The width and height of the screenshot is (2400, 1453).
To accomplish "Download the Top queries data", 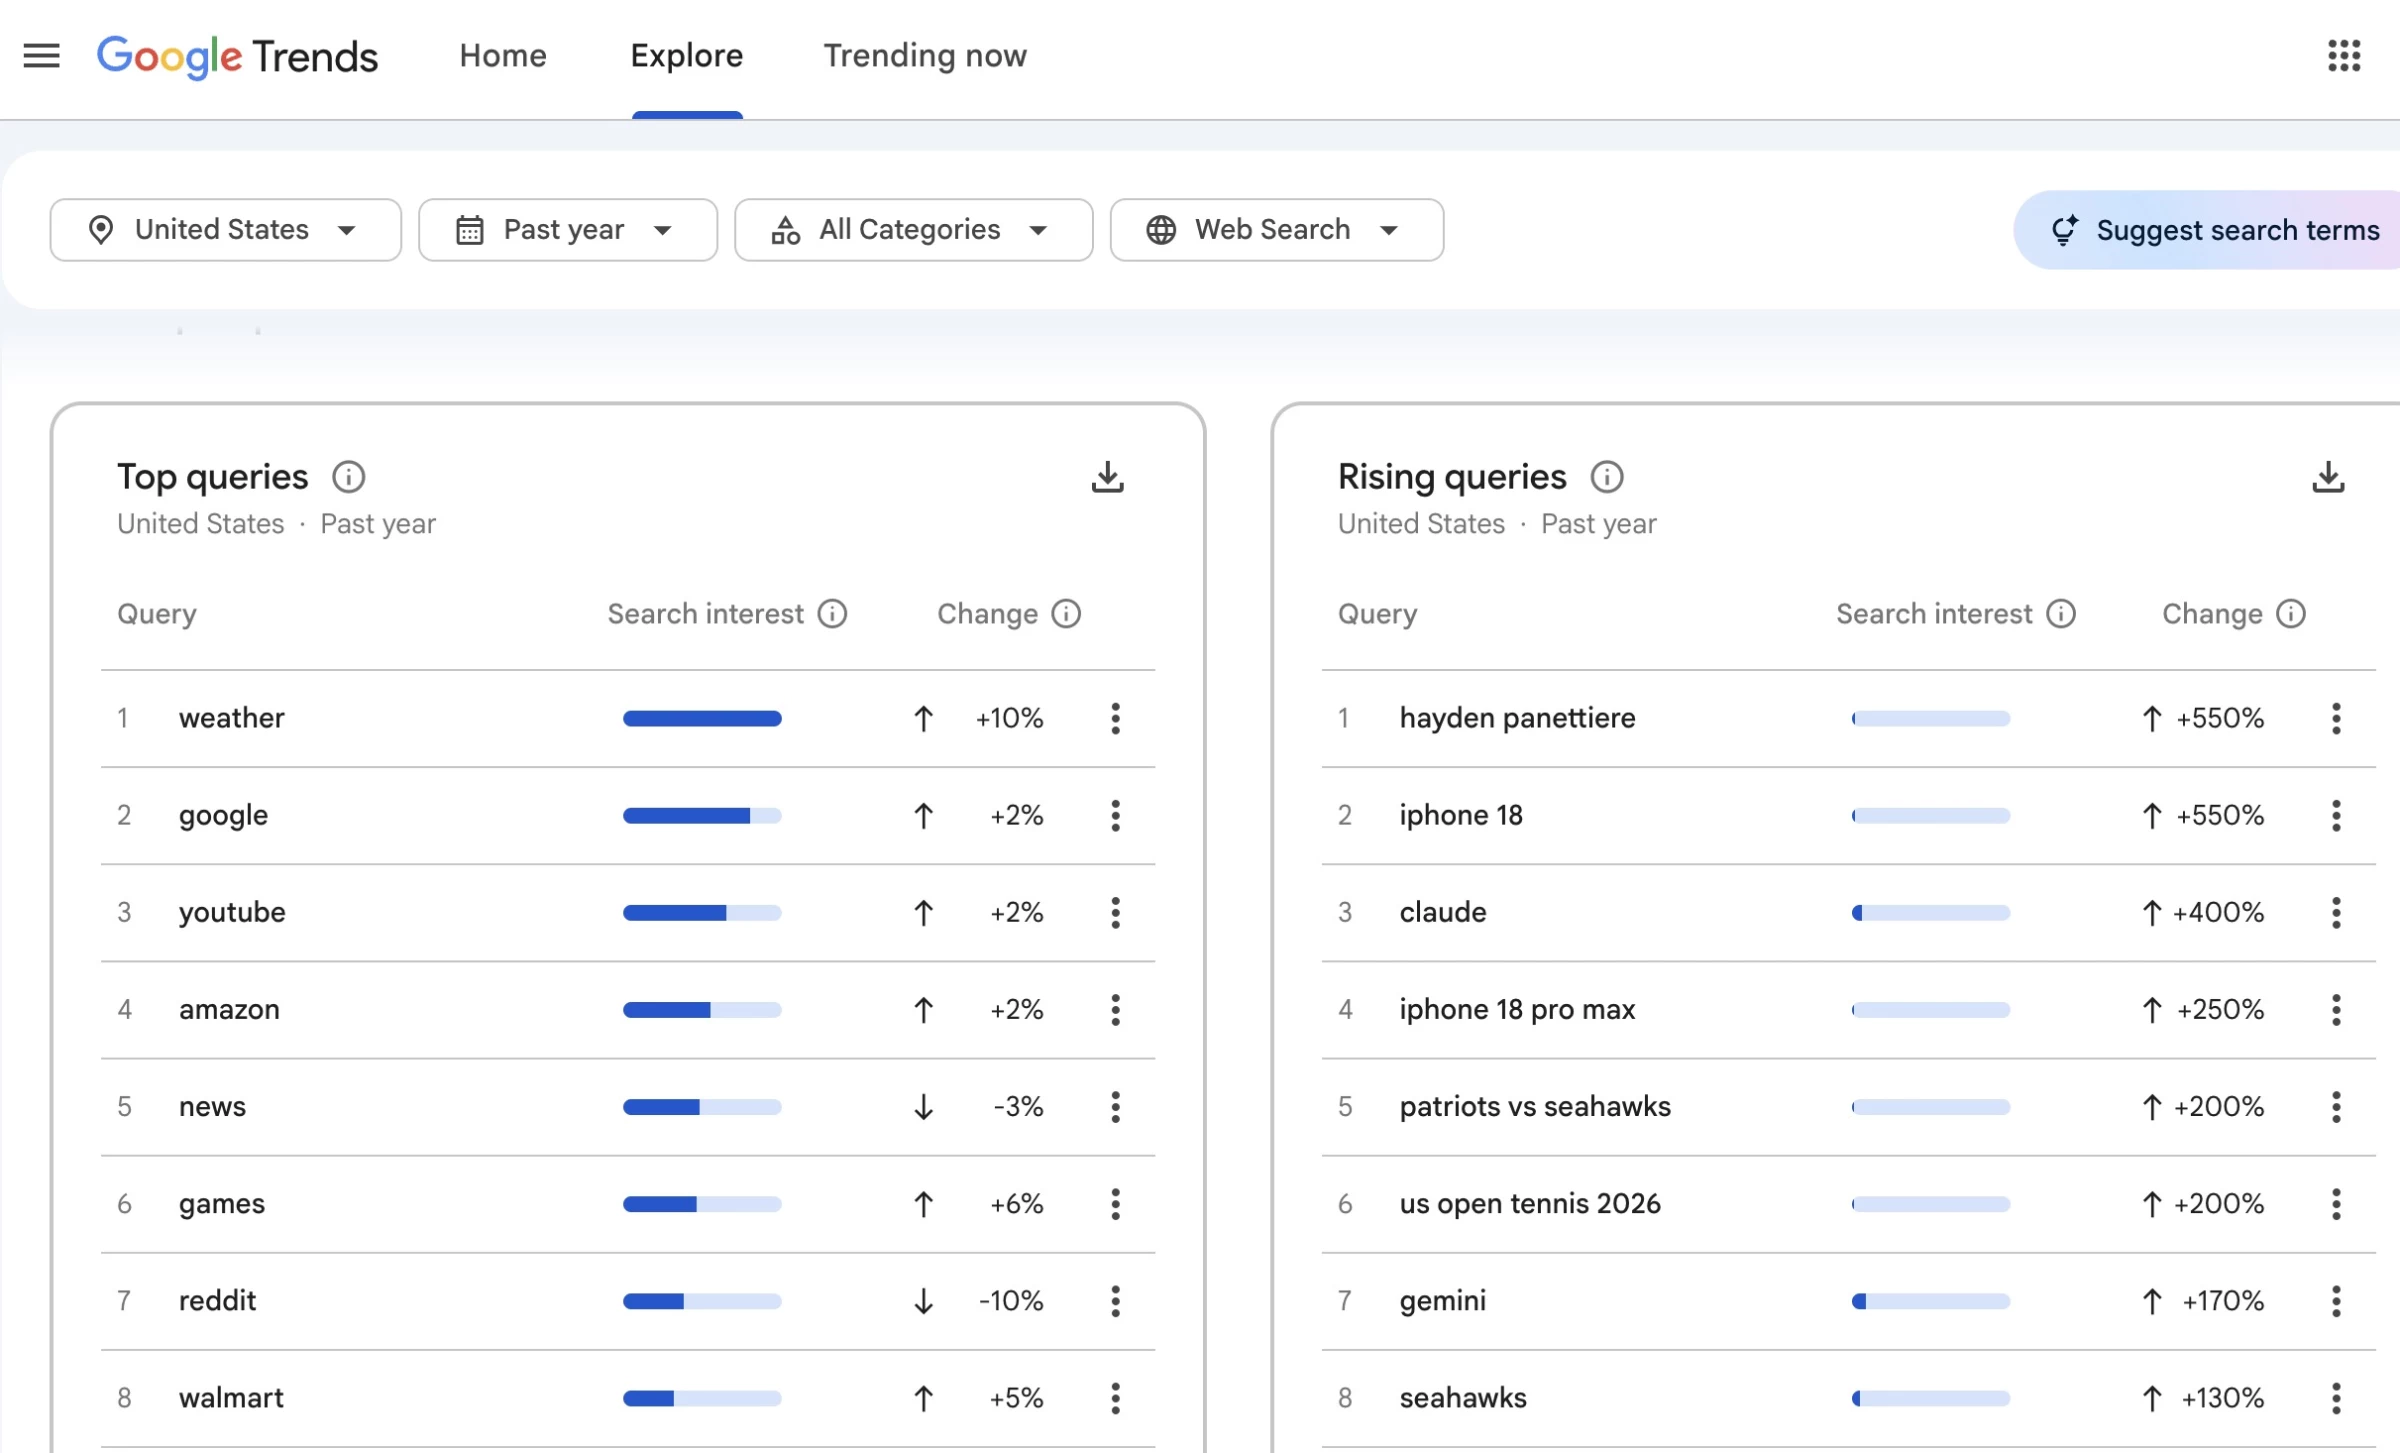I will pyautogui.click(x=1107, y=477).
